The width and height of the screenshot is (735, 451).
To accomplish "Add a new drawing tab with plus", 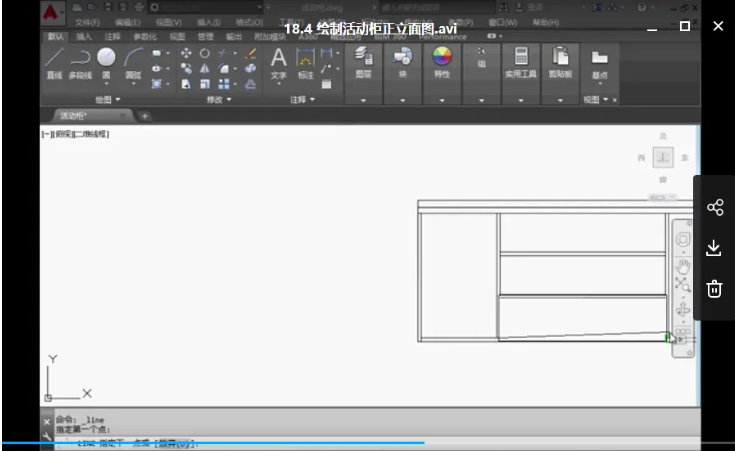I will coord(145,116).
